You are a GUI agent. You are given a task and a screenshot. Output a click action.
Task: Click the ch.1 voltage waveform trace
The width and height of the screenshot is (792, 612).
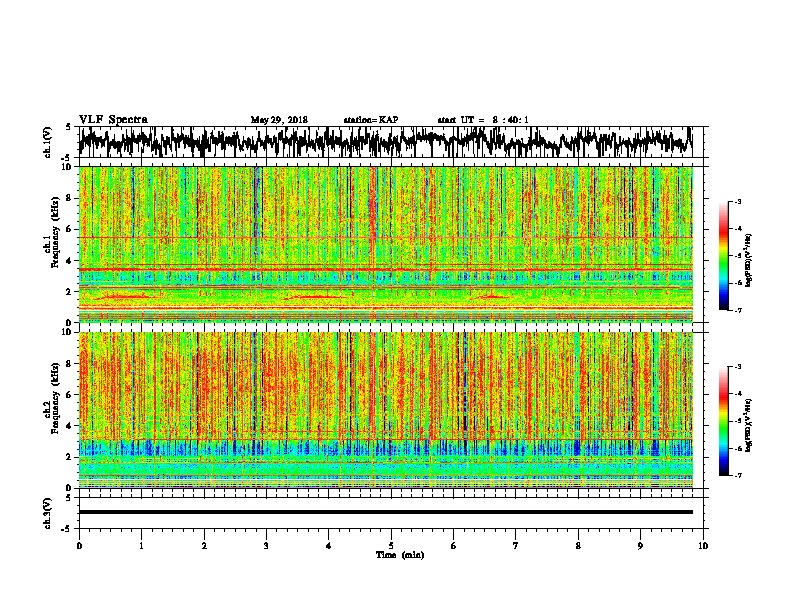pos(385,141)
